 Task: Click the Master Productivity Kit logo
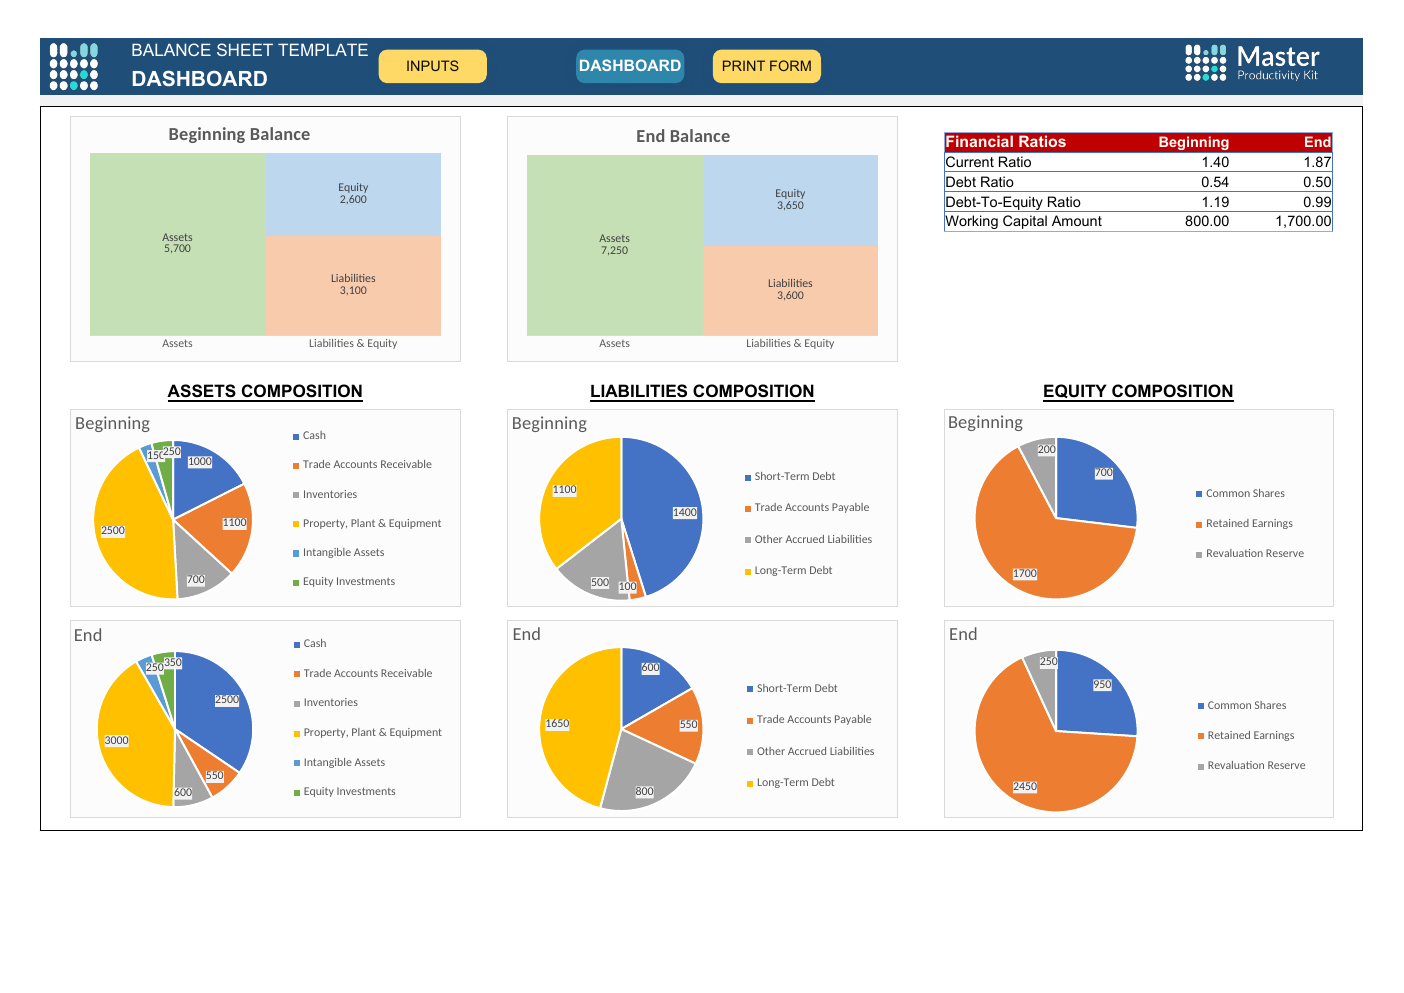point(1252,63)
